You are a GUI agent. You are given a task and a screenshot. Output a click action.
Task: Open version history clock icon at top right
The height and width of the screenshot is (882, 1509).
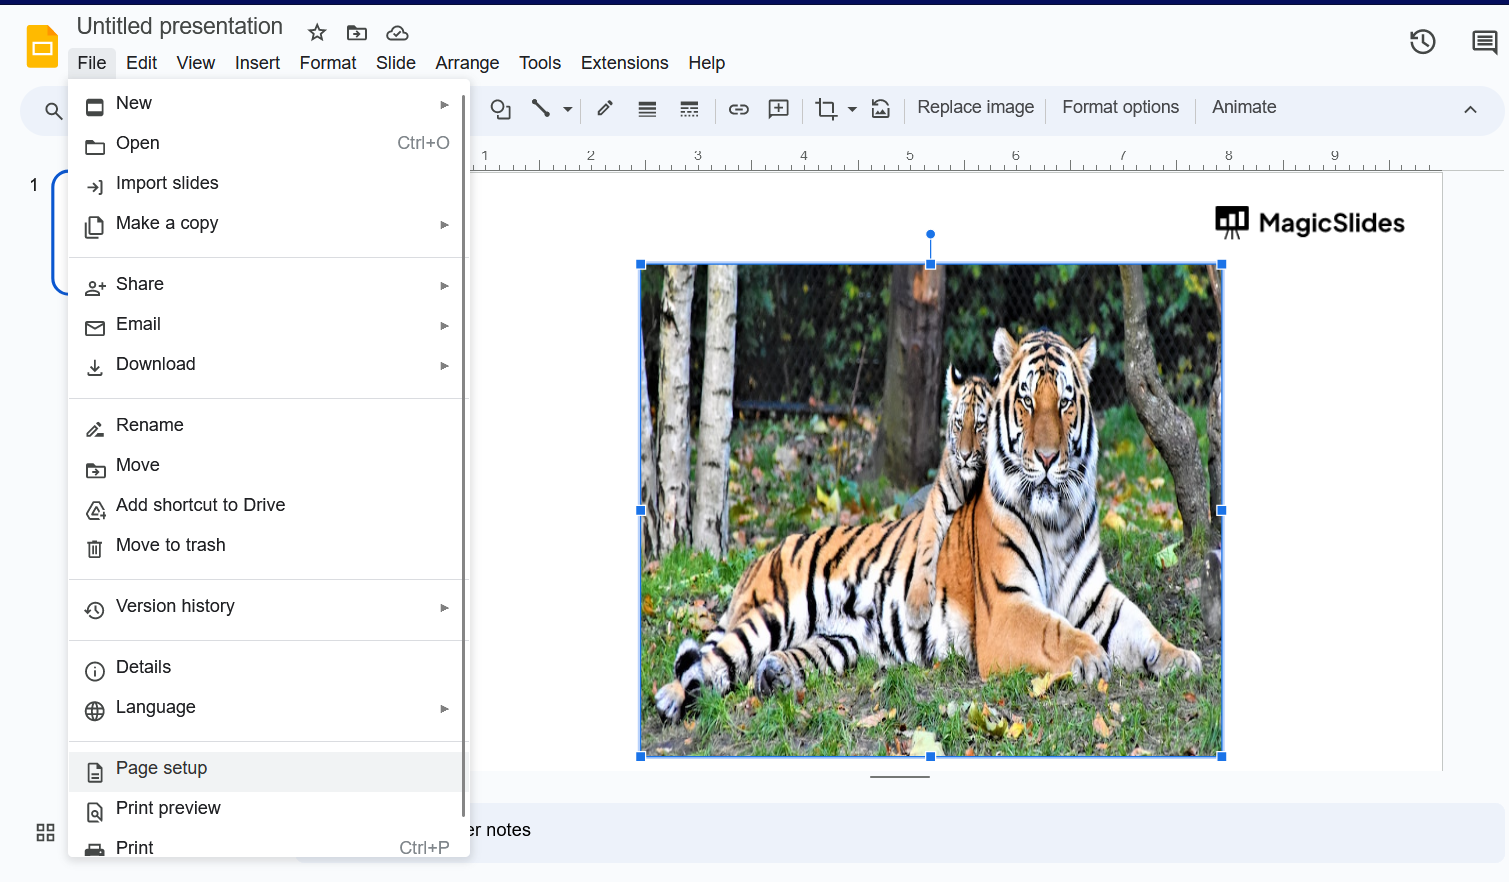1422,42
